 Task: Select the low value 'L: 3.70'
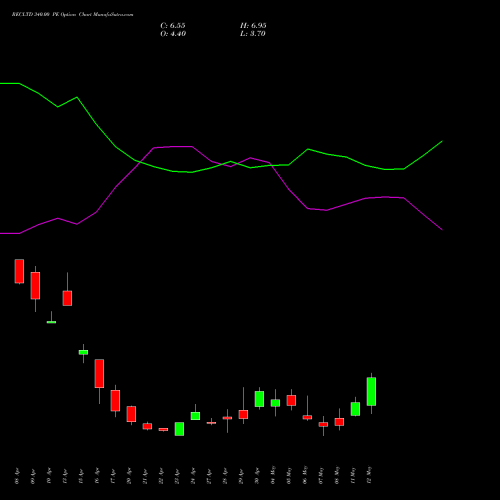click(253, 34)
